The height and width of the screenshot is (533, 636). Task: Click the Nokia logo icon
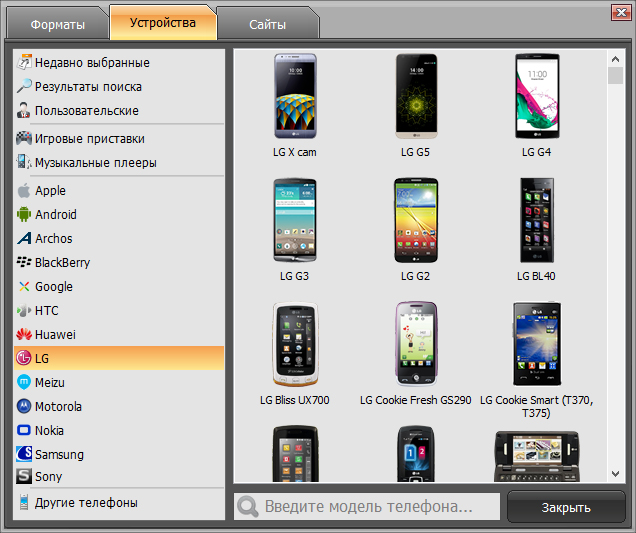[24, 430]
